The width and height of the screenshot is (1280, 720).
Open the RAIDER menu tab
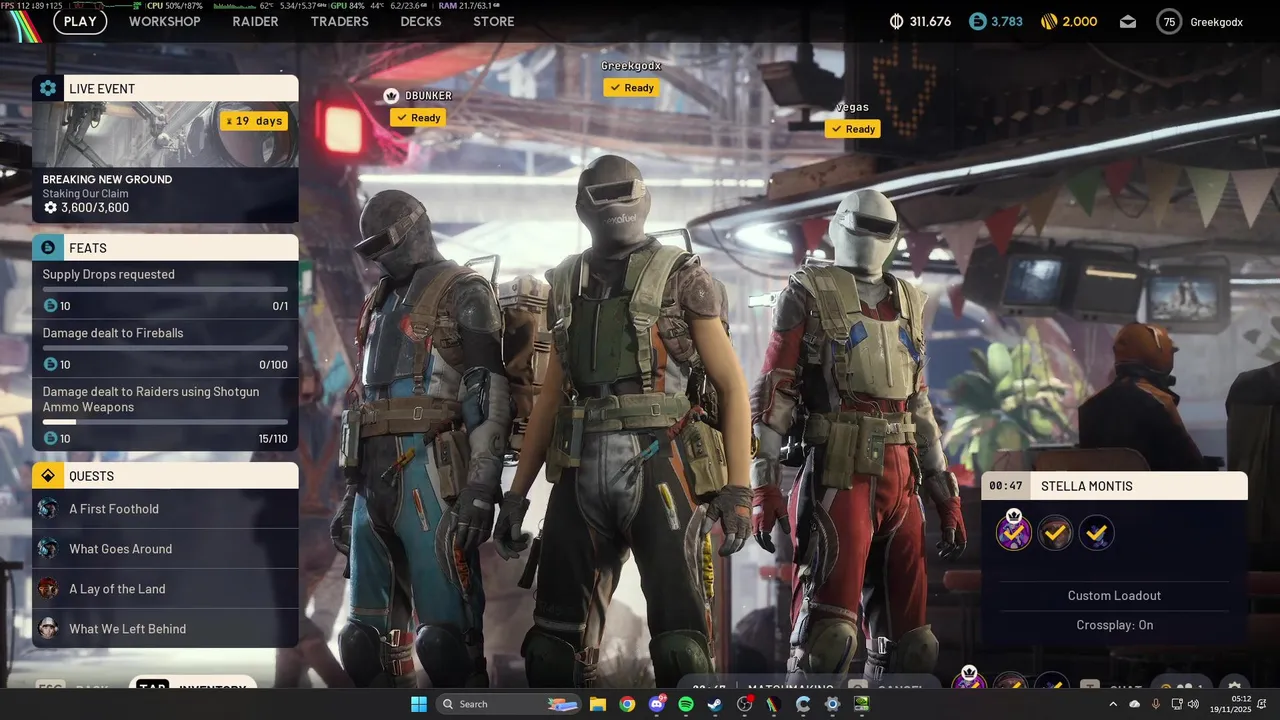pyautogui.click(x=255, y=21)
